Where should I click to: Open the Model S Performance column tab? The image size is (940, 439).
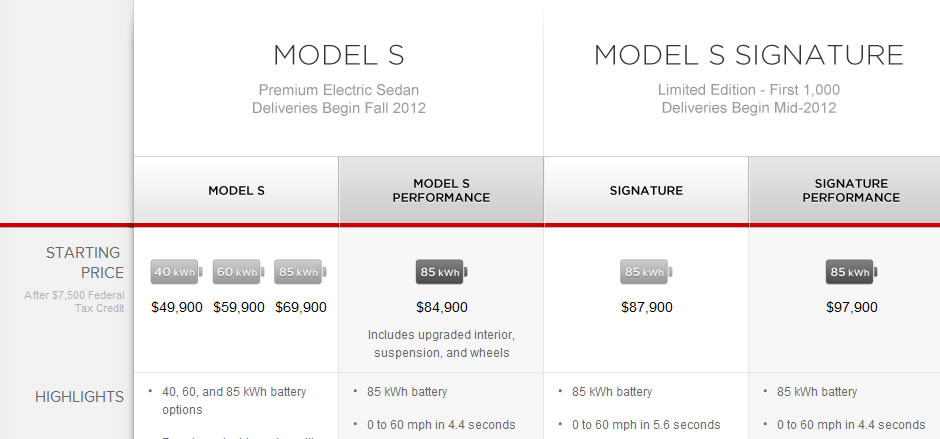441,191
